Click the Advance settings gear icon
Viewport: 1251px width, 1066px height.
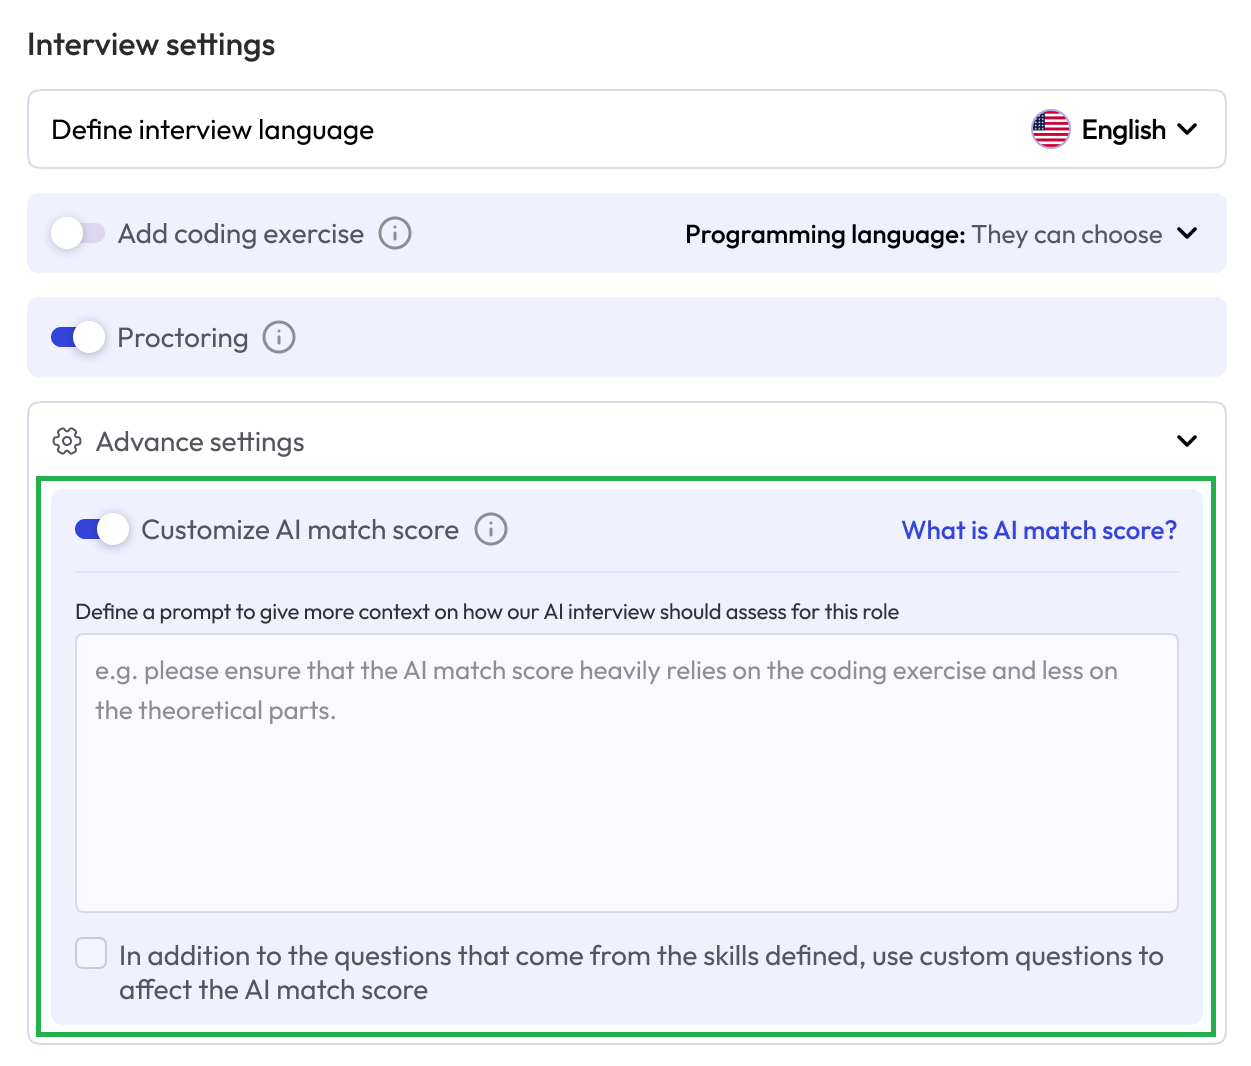67,441
